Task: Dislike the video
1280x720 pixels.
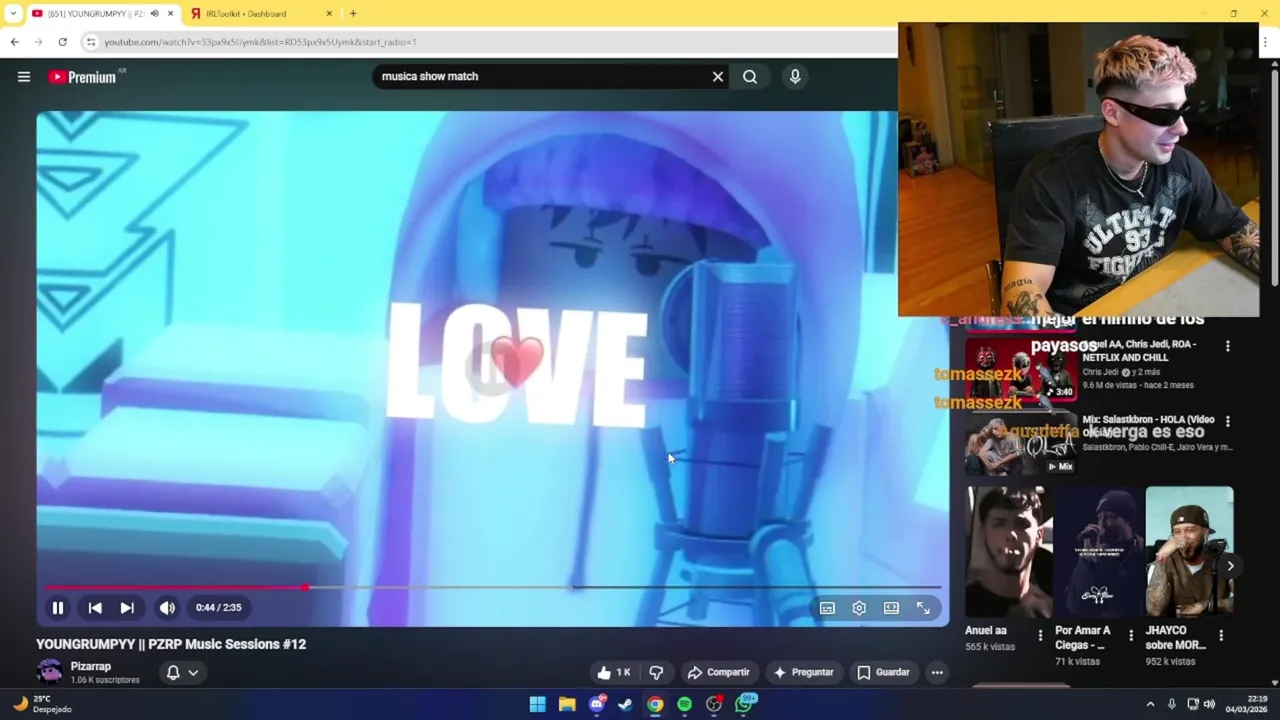Action: pyautogui.click(x=656, y=672)
